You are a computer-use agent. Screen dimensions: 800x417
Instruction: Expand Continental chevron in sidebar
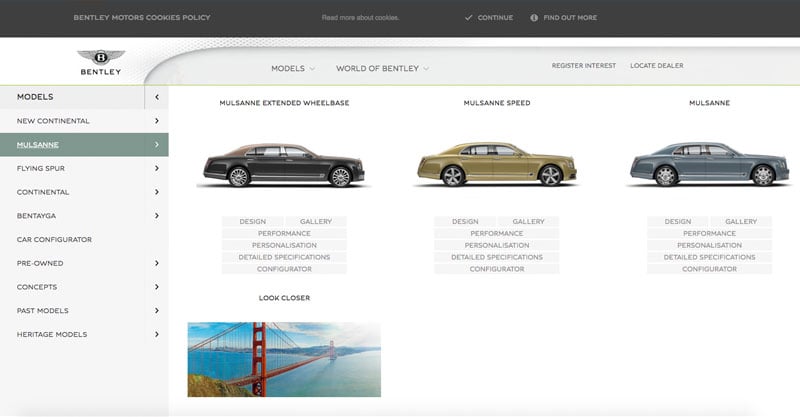[157, 192]
